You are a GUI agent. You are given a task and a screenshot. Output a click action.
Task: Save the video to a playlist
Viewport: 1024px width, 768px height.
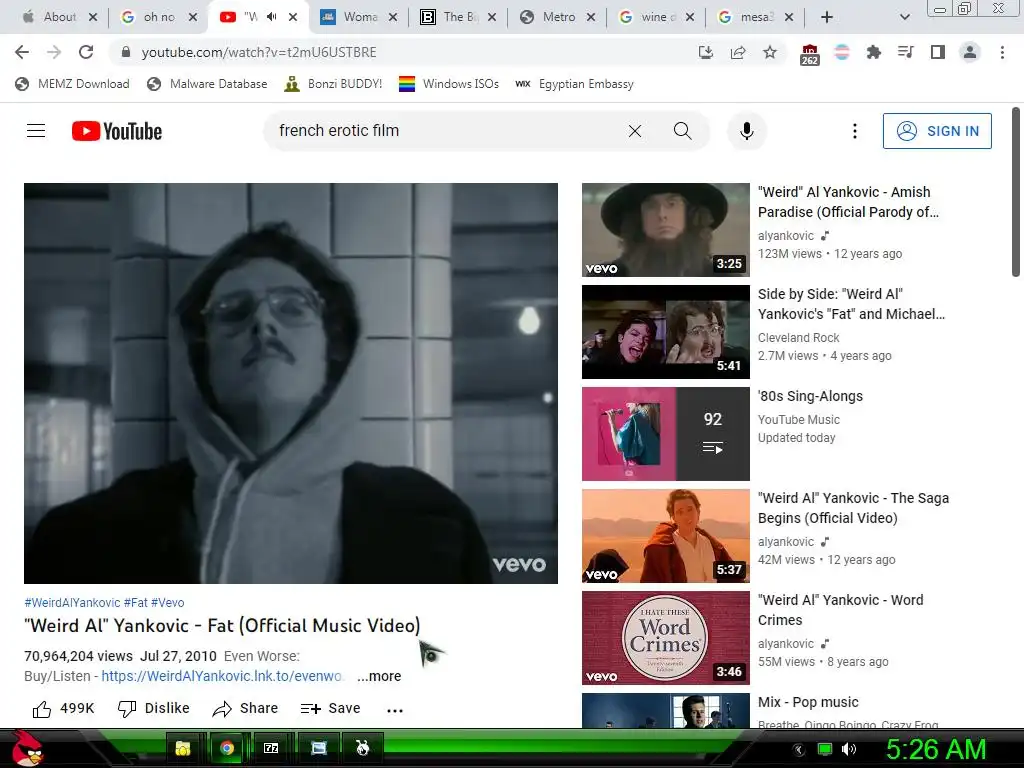click(330, 709)
